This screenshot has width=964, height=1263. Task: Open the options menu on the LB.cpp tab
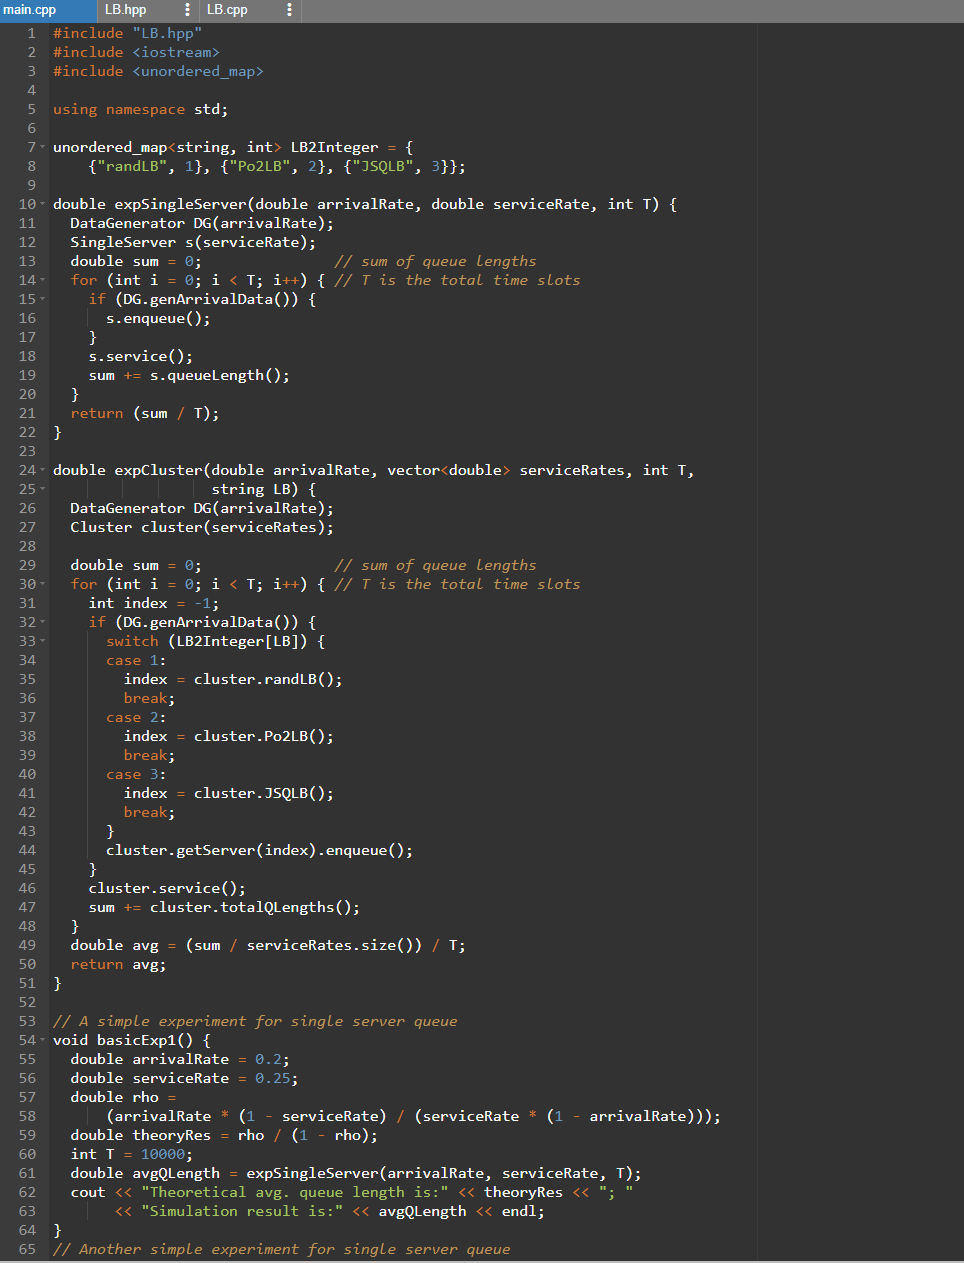pyautogui.click(x=289, y=12)
